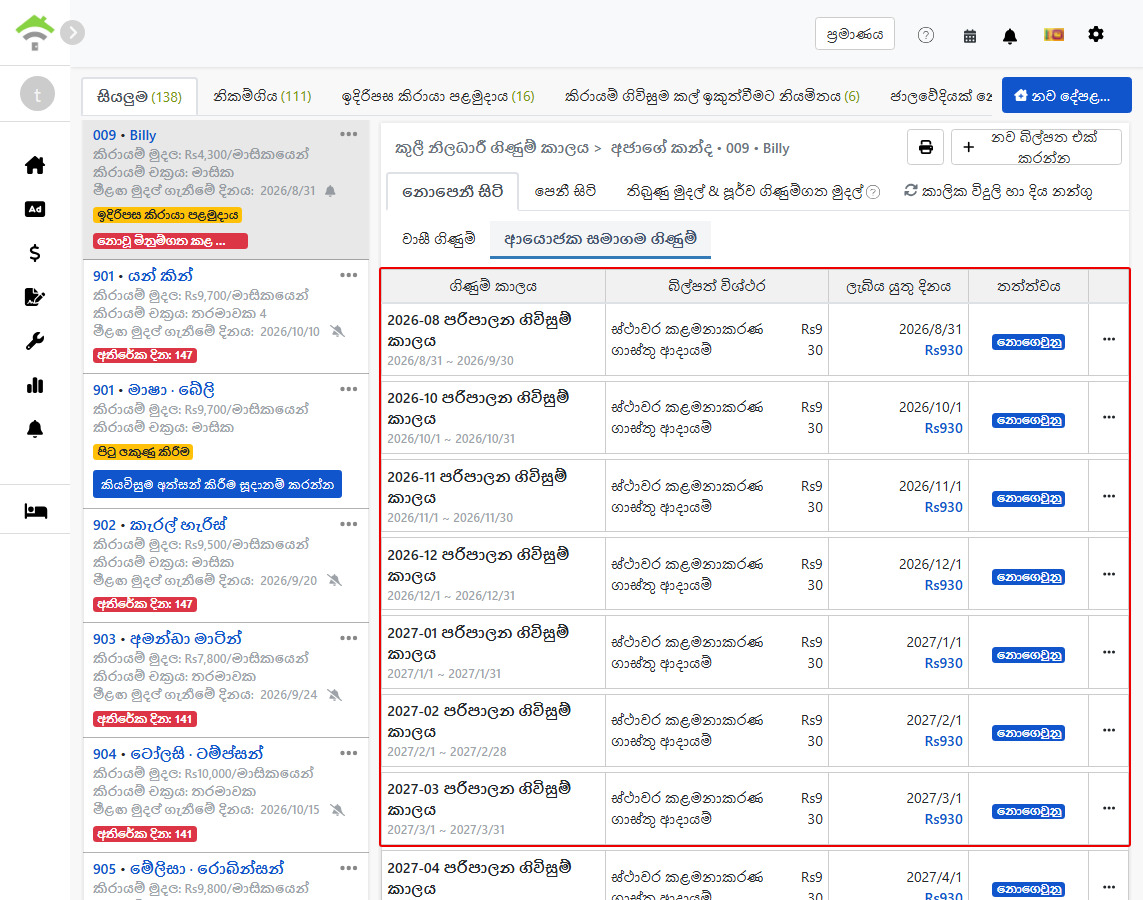Click නව බිල්පත එක් කරන්න button
The height and width of the screenshot is (900, 1143).
1037,147
